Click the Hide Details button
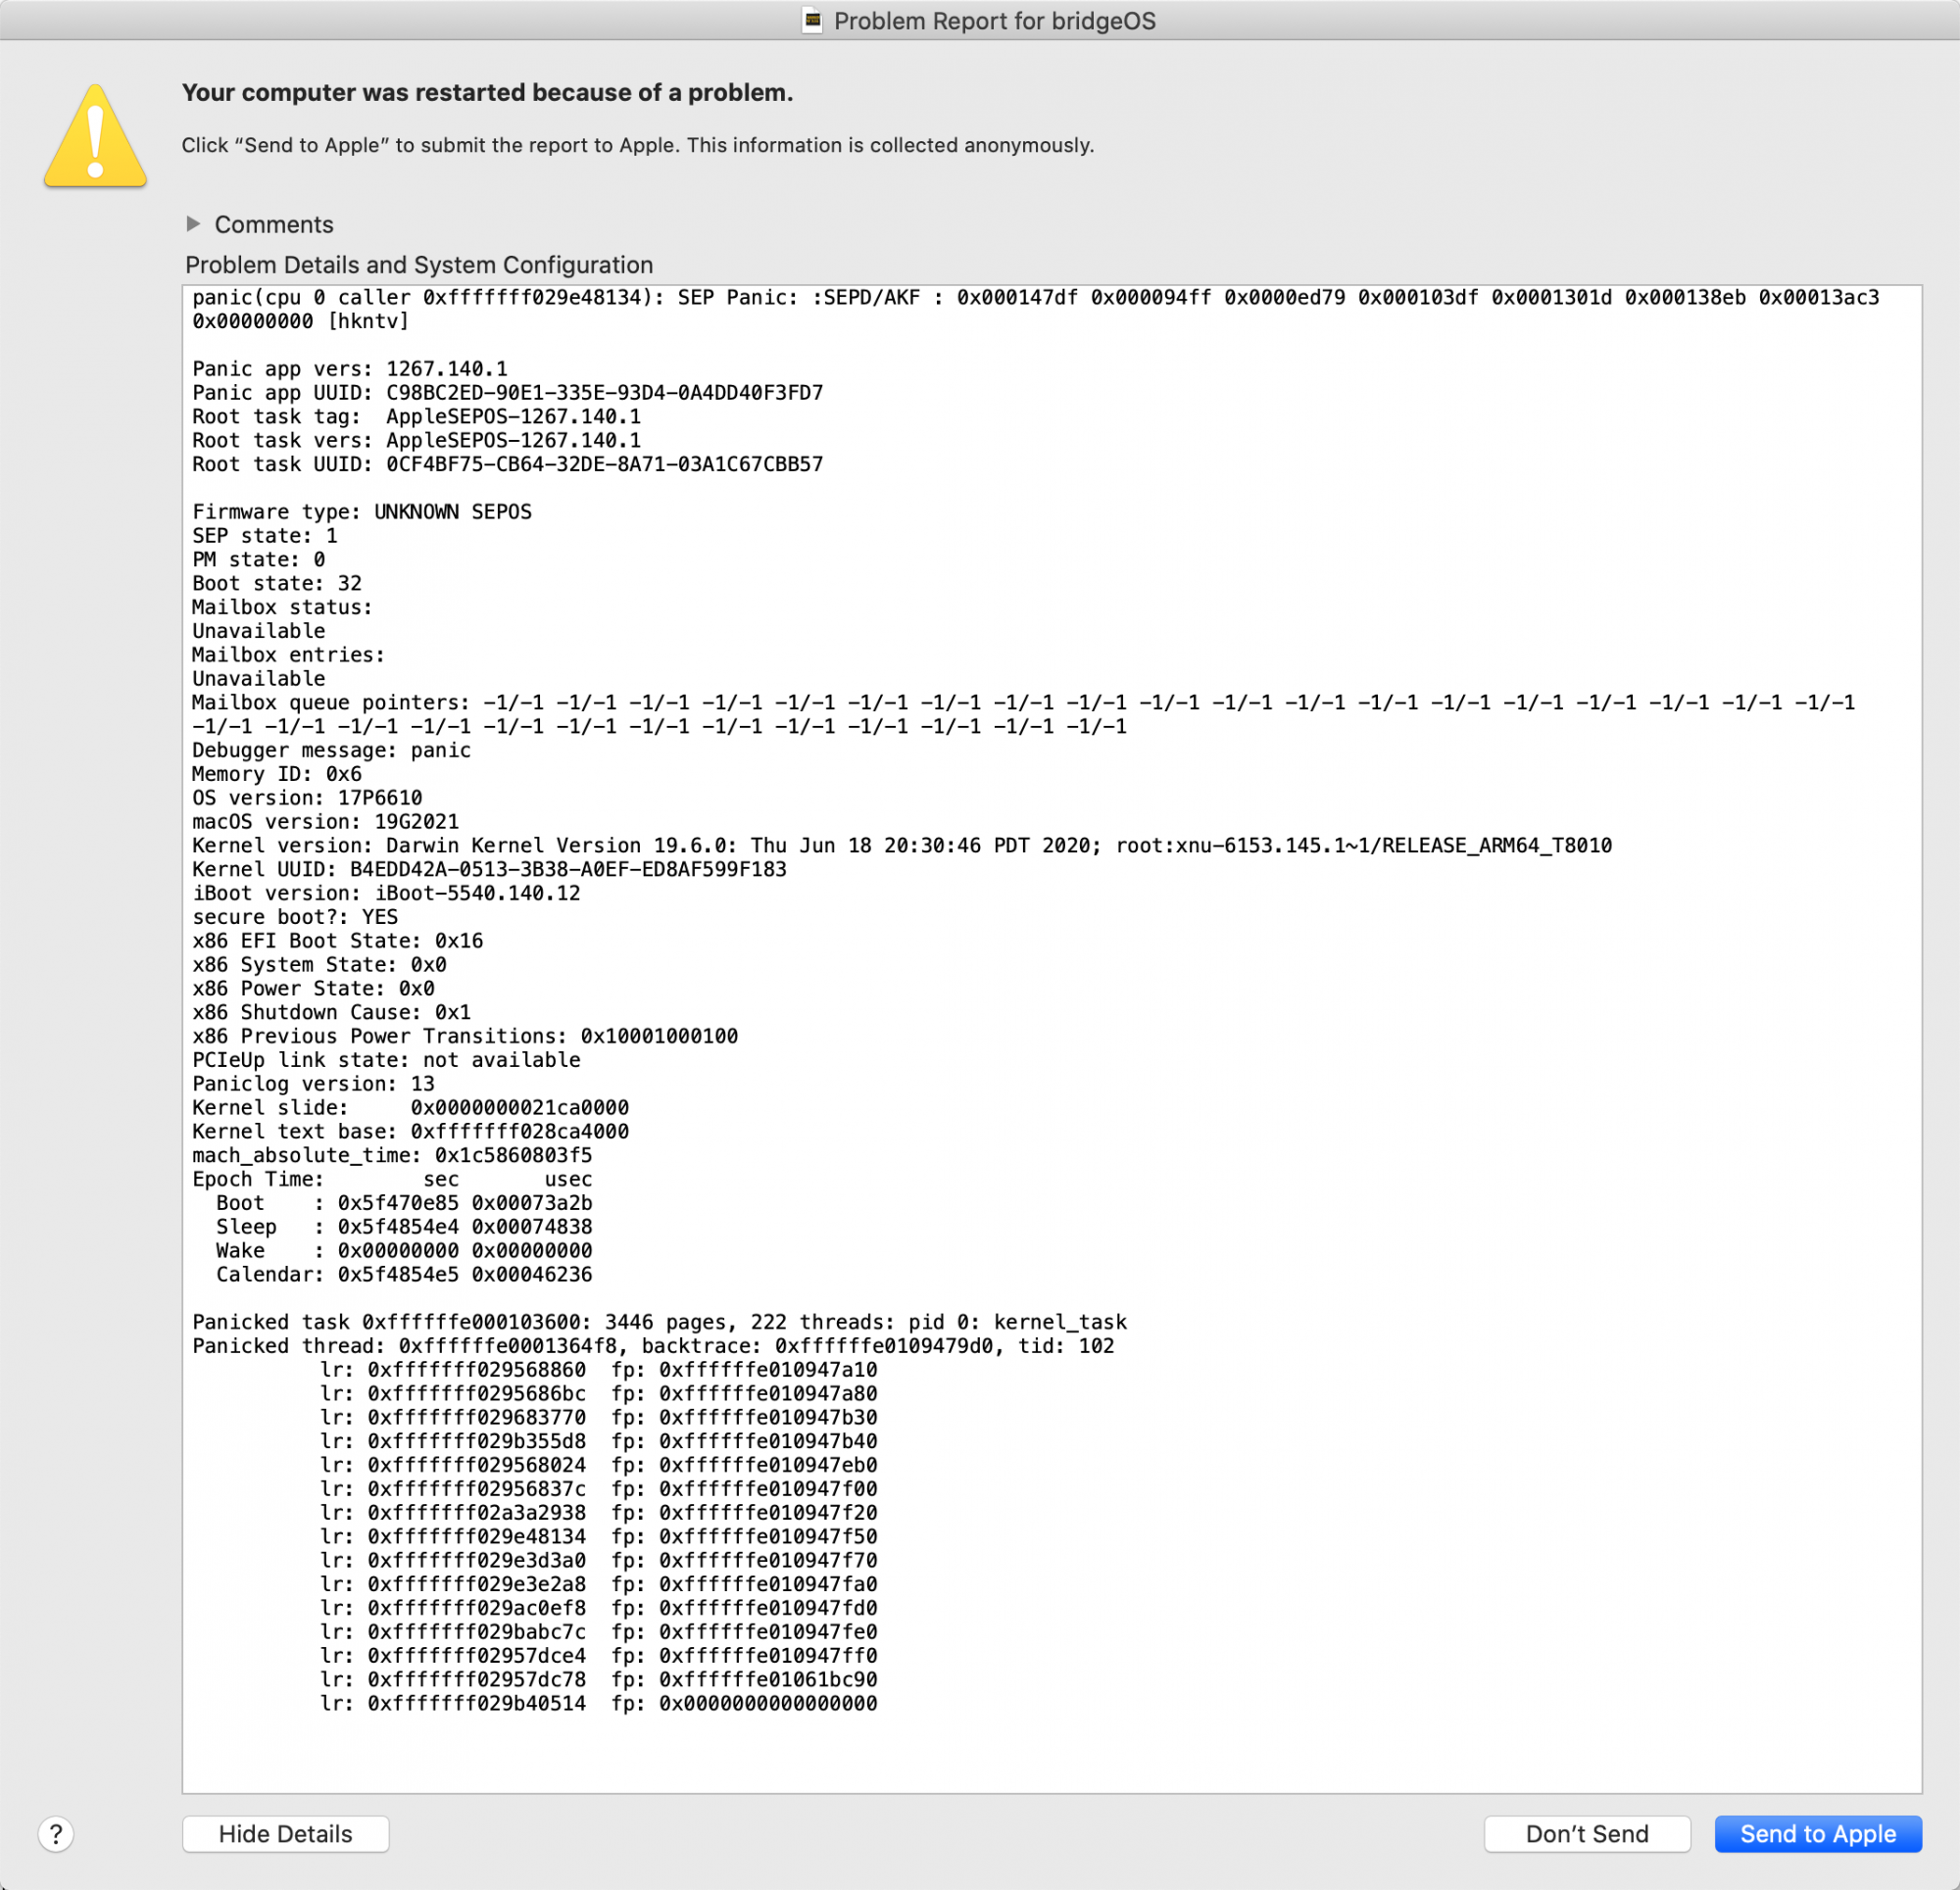Viewport: 1960px width, 1890px height. [x=285, y=1834]
